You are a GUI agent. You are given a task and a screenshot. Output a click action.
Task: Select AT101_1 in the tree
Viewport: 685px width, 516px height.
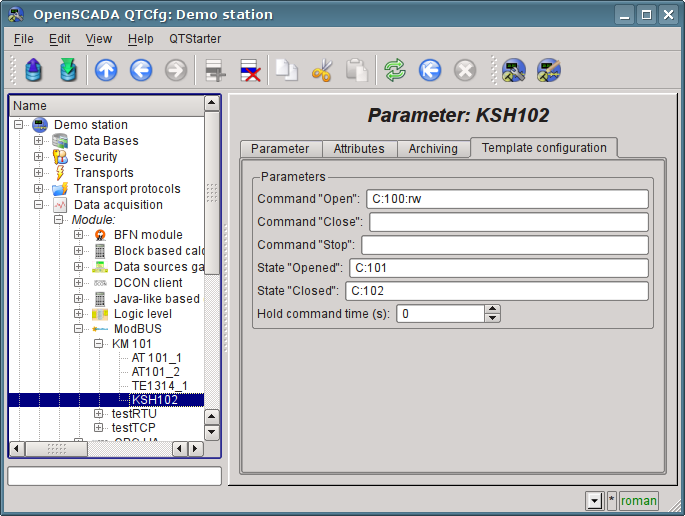pos(156,357)
